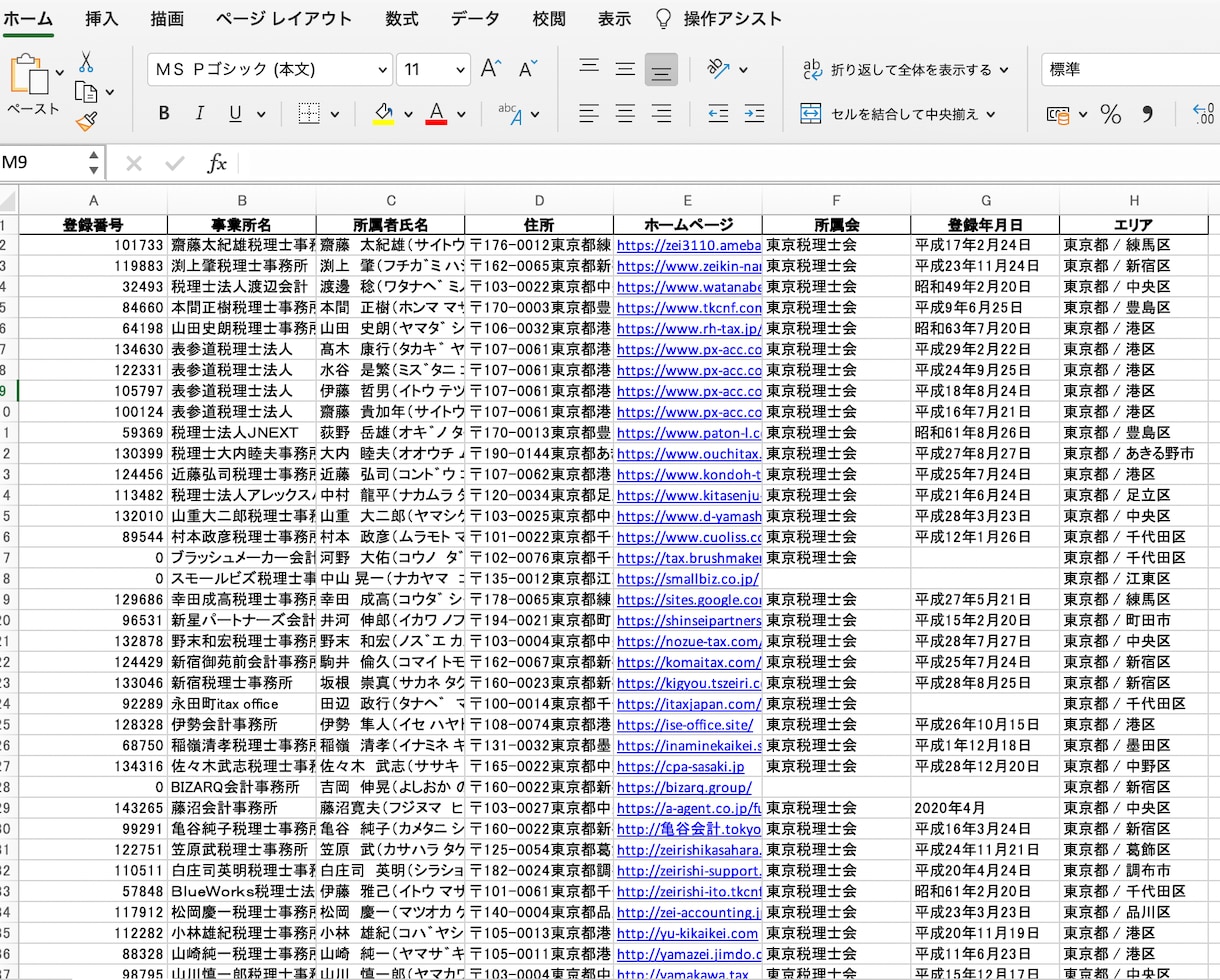Switch to the 描画 tab

click(x=167, y=19)
